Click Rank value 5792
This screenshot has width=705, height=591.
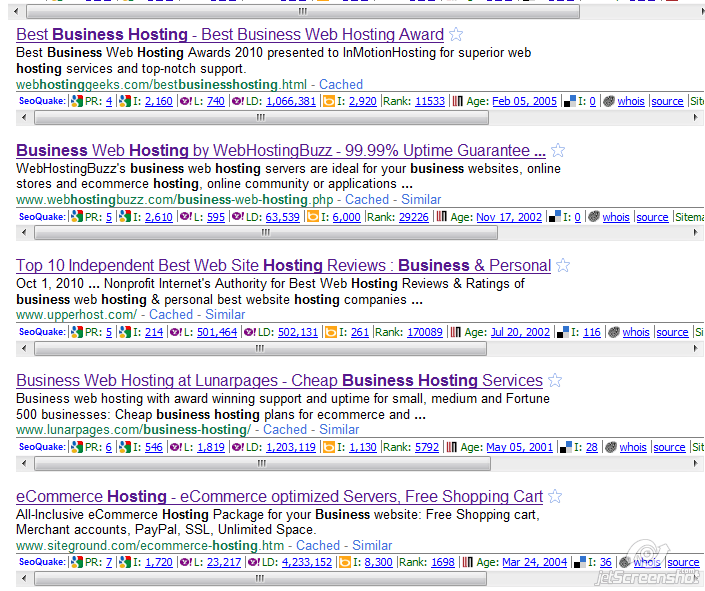pos(427,448)
